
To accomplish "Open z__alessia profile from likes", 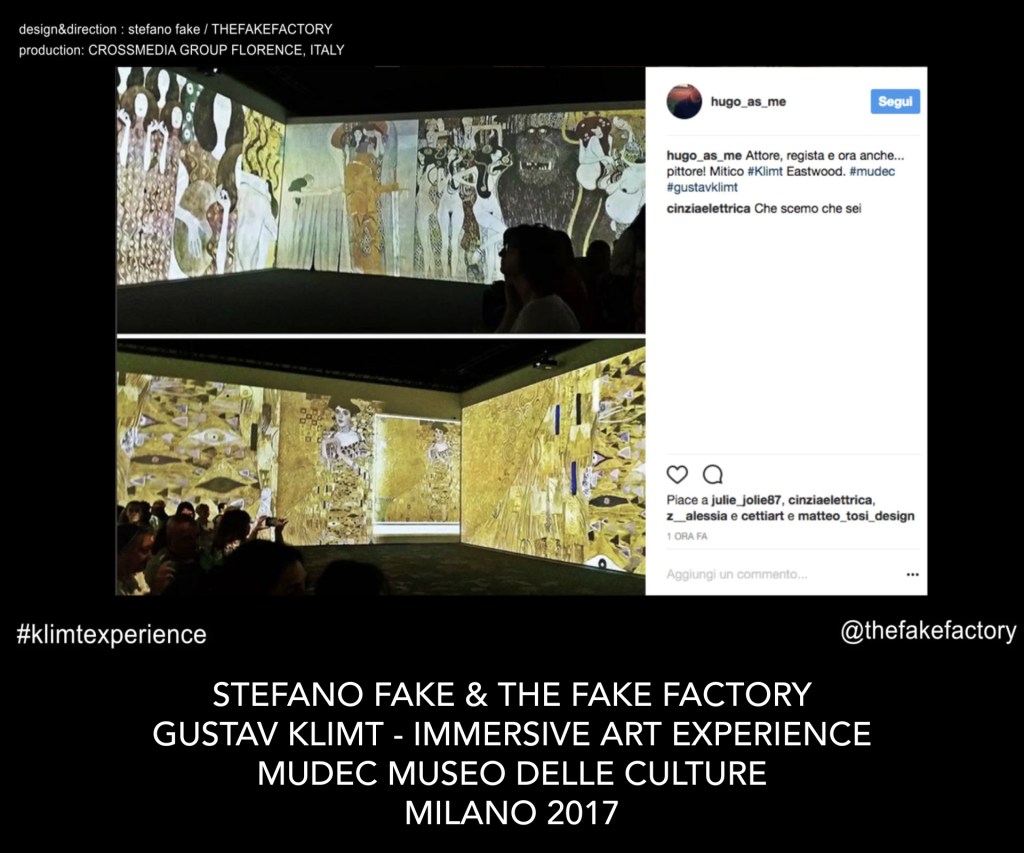I will click(697, 516).
